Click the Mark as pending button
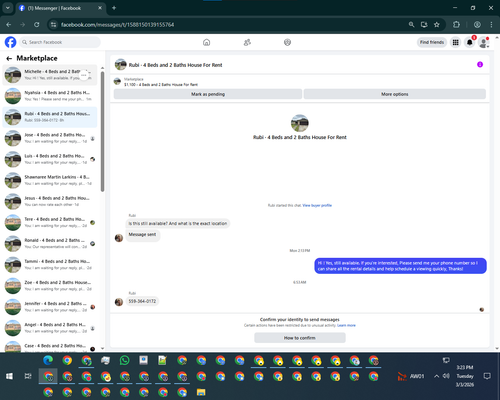Image resolution: width=500 pixels, height=400 pixels. [208, 94]
